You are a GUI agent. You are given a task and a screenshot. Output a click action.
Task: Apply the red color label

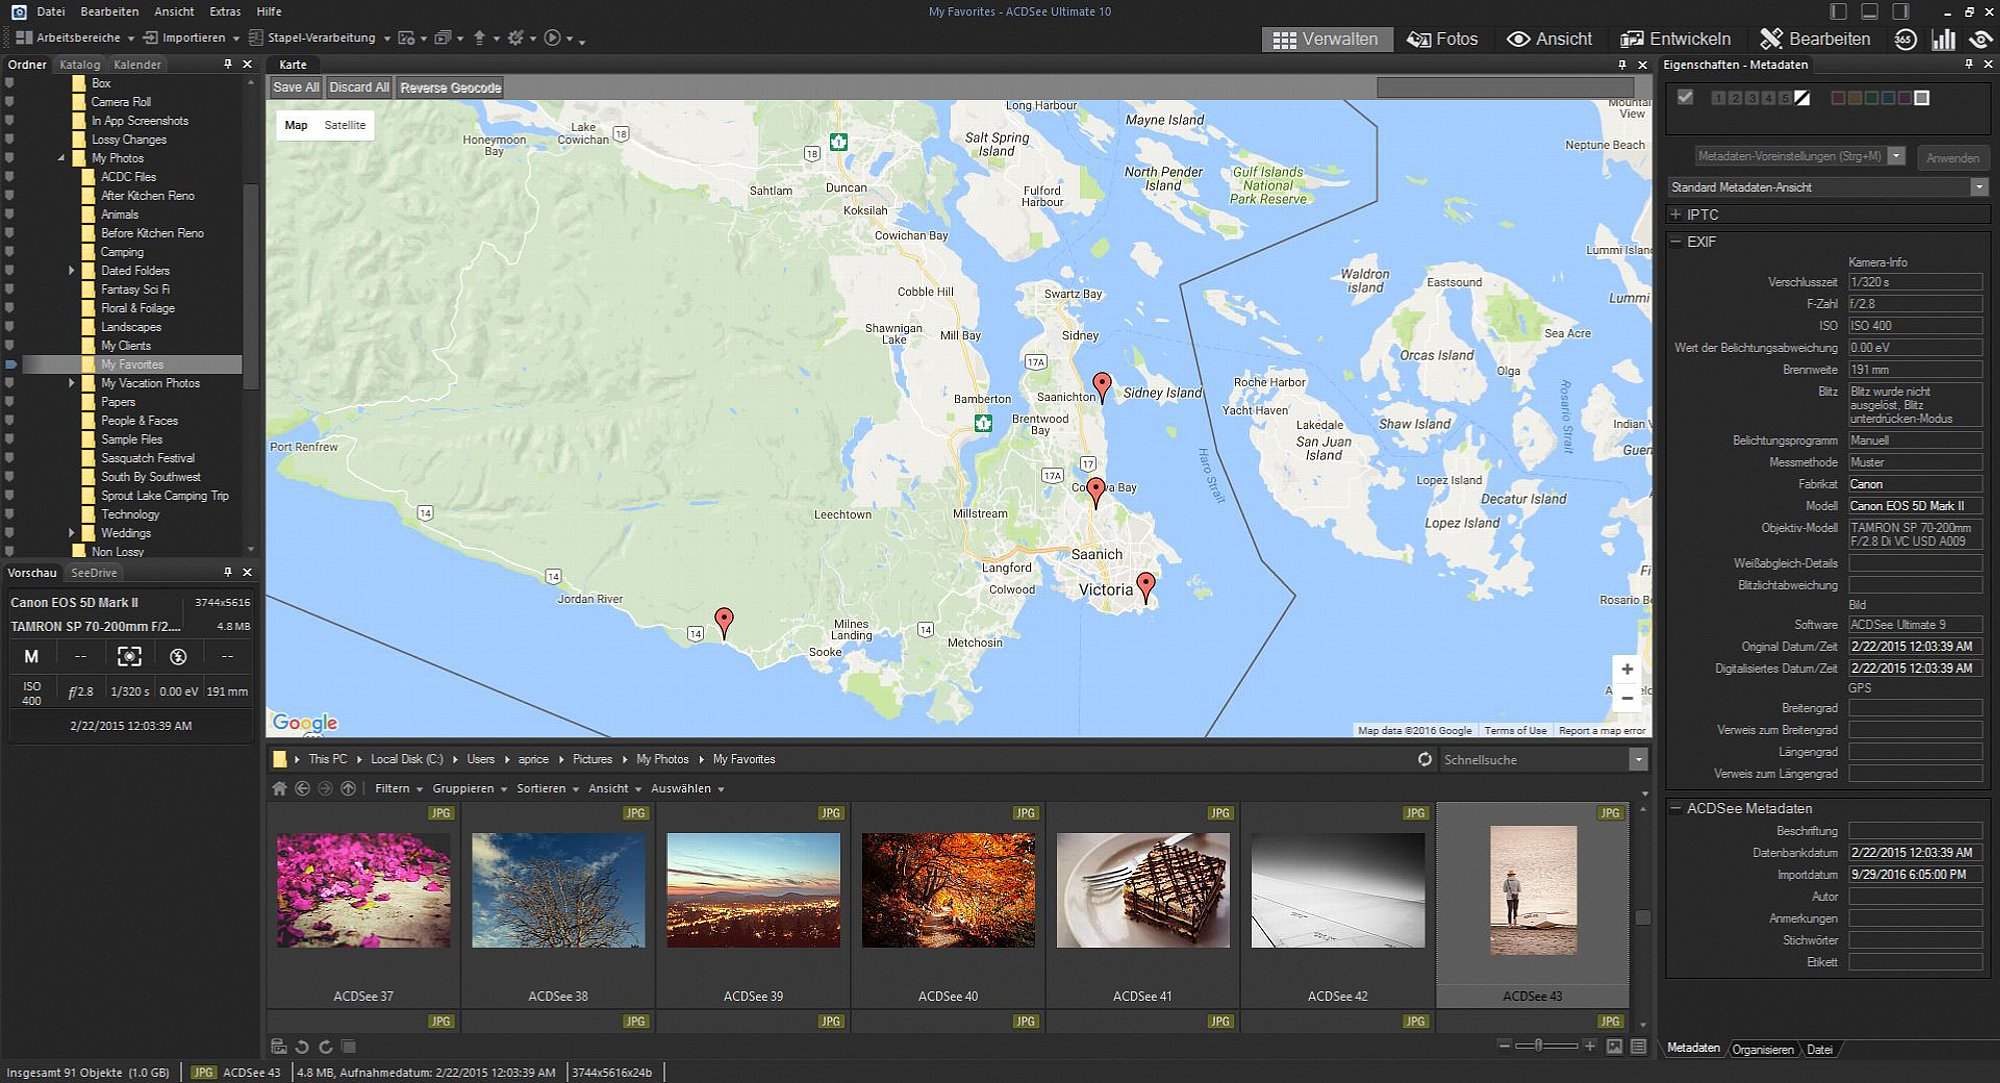(1838, 98)
